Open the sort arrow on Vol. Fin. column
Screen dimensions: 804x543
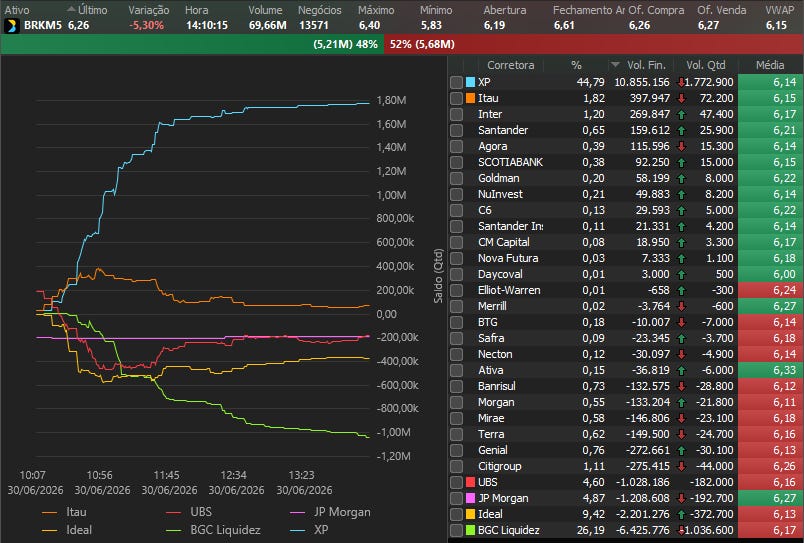(x=615, y=65)
